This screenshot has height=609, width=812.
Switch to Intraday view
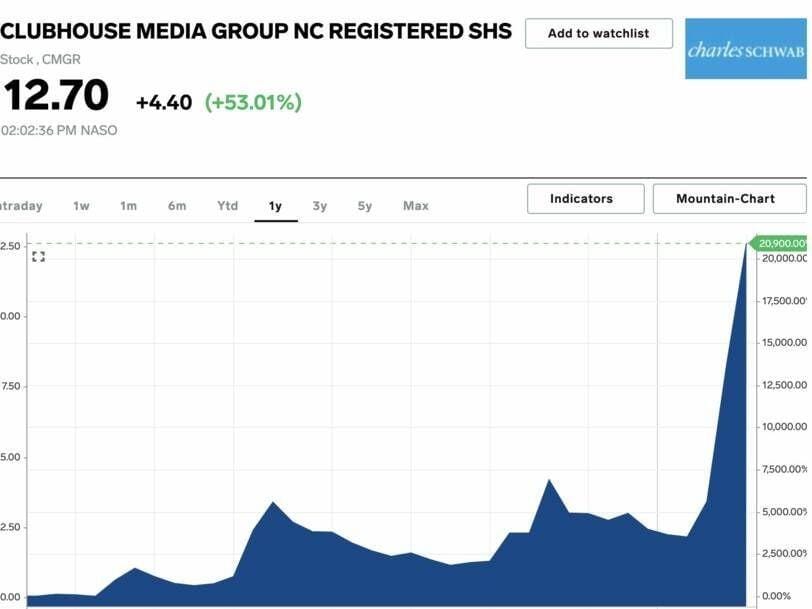coord(20,206)
